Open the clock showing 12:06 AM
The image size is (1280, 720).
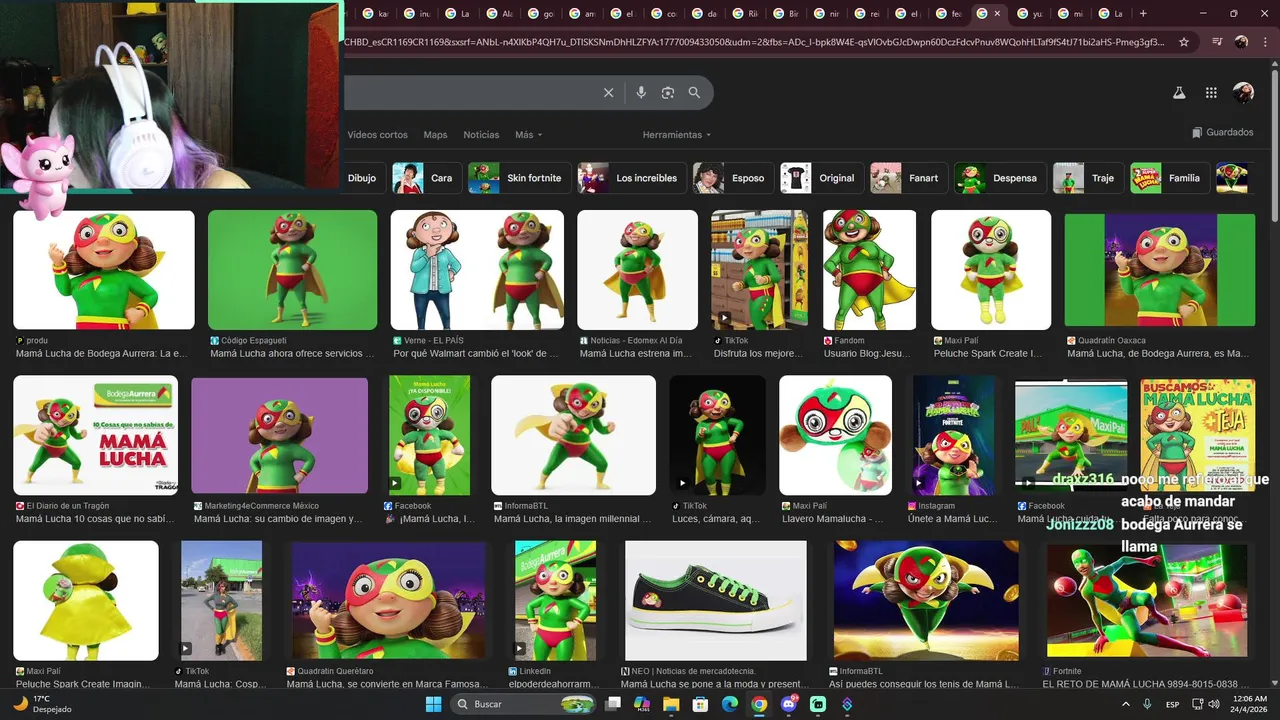[x=1250, y=704]
